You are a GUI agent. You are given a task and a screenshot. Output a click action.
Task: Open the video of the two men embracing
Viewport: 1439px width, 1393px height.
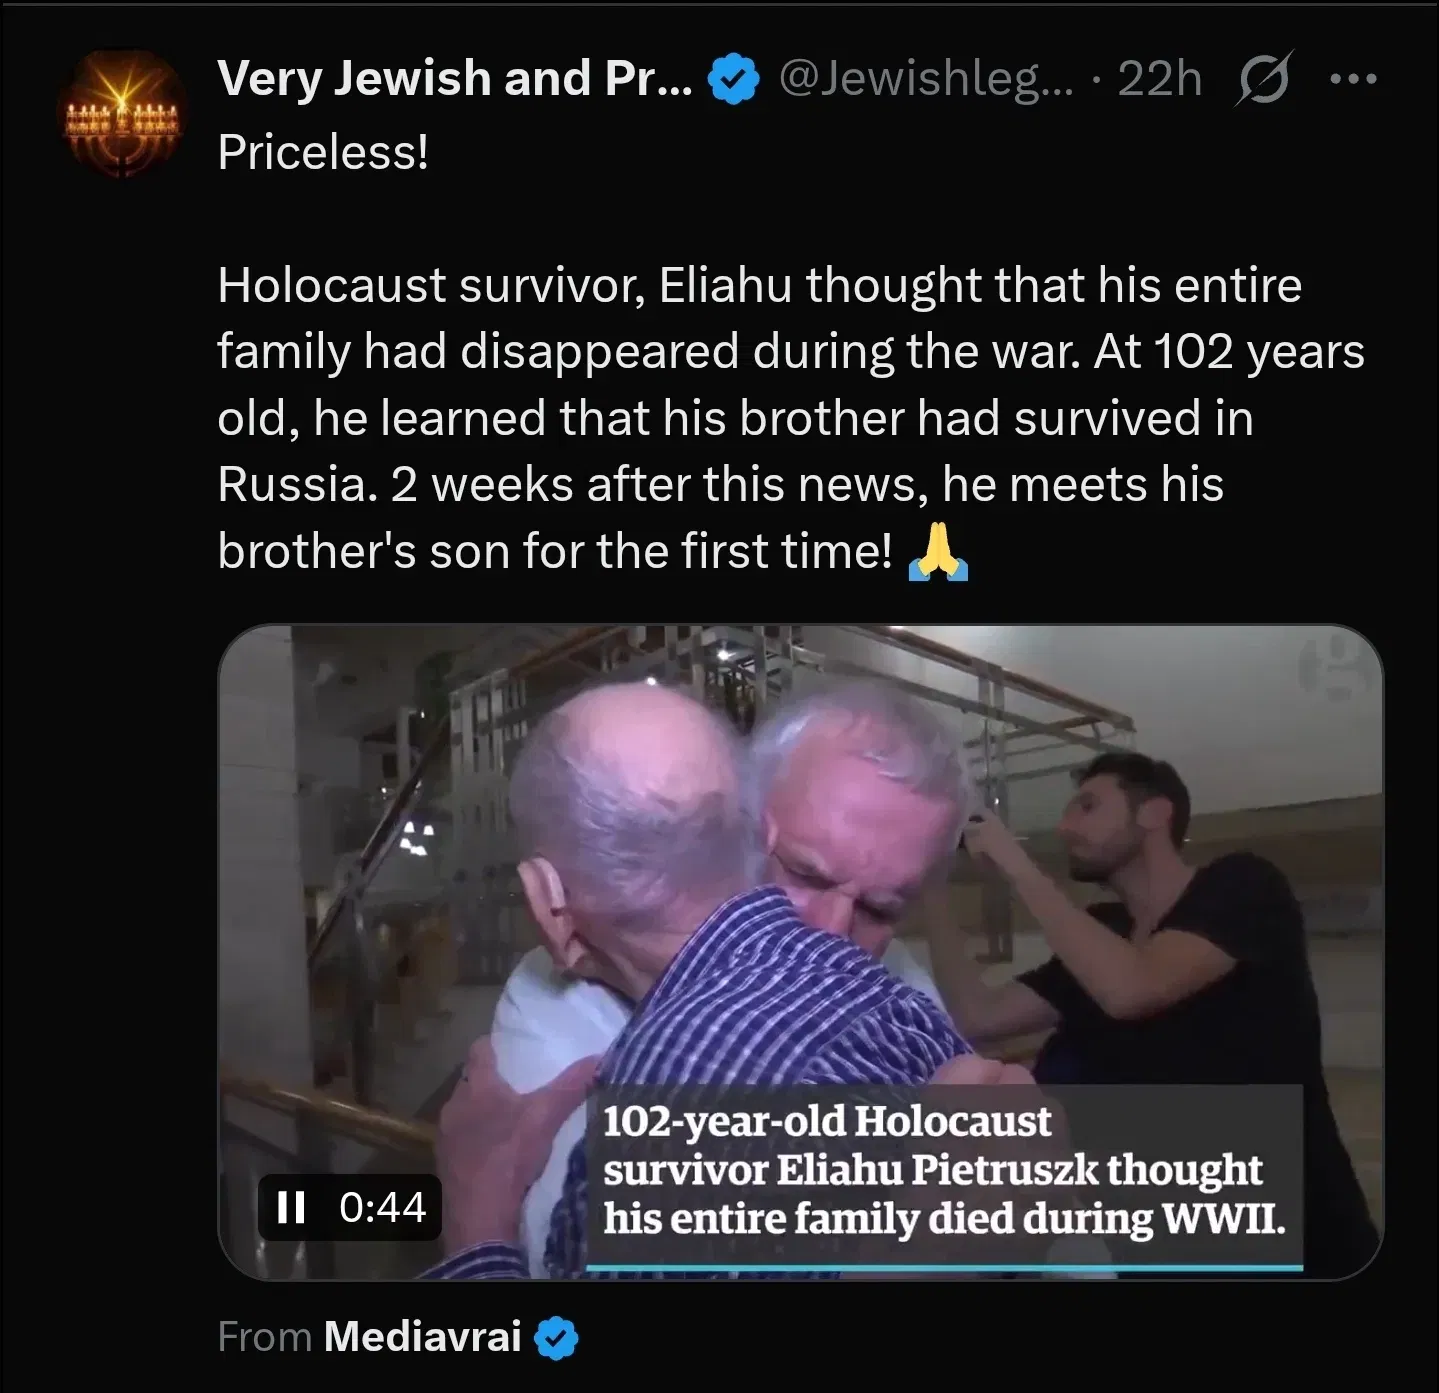tap(800, 952)
